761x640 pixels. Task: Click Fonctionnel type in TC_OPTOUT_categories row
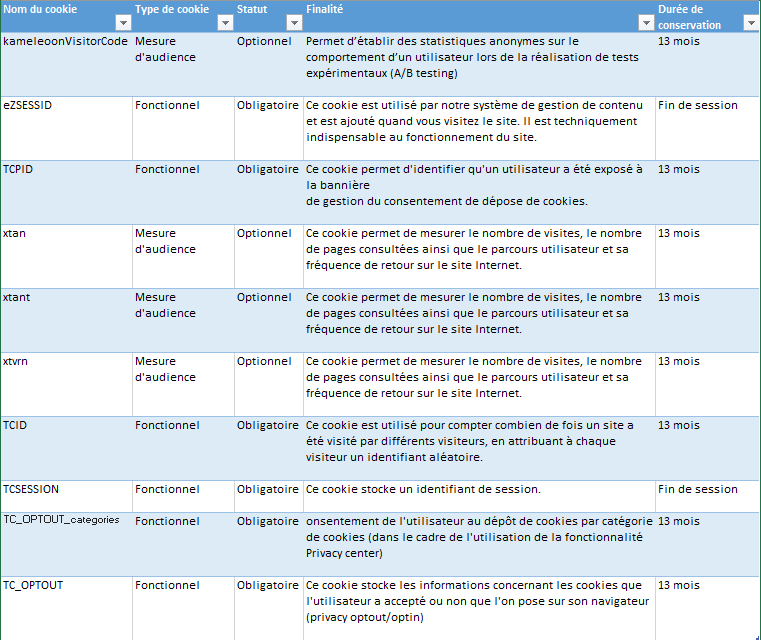(x=183, y=544)
